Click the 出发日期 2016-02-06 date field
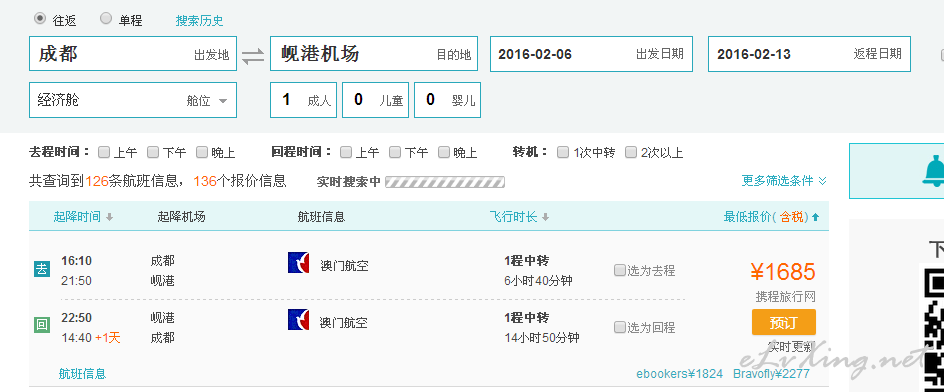The height and width of the screenshot is (392, 944). tap(591, 54)
